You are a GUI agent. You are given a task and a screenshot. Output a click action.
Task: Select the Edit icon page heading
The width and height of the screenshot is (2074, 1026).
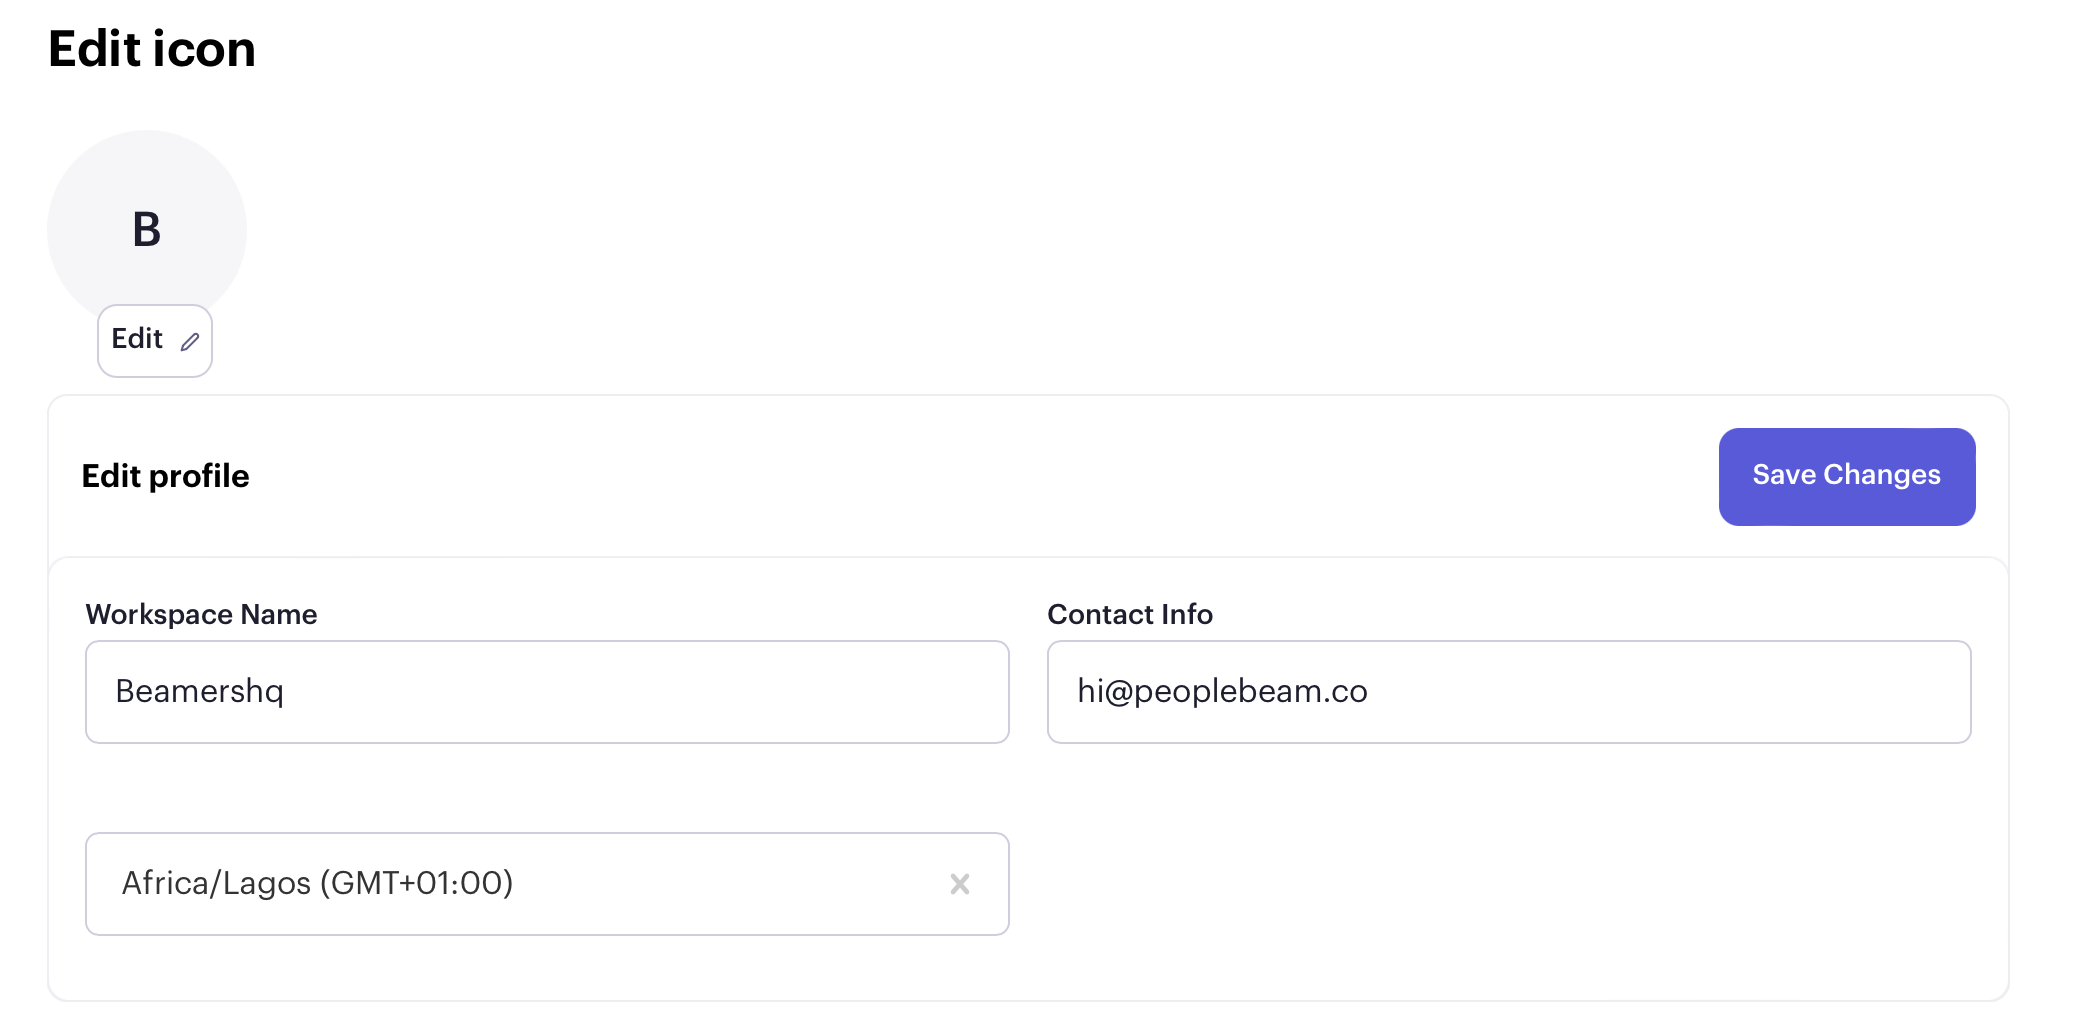tap(152, 49)
